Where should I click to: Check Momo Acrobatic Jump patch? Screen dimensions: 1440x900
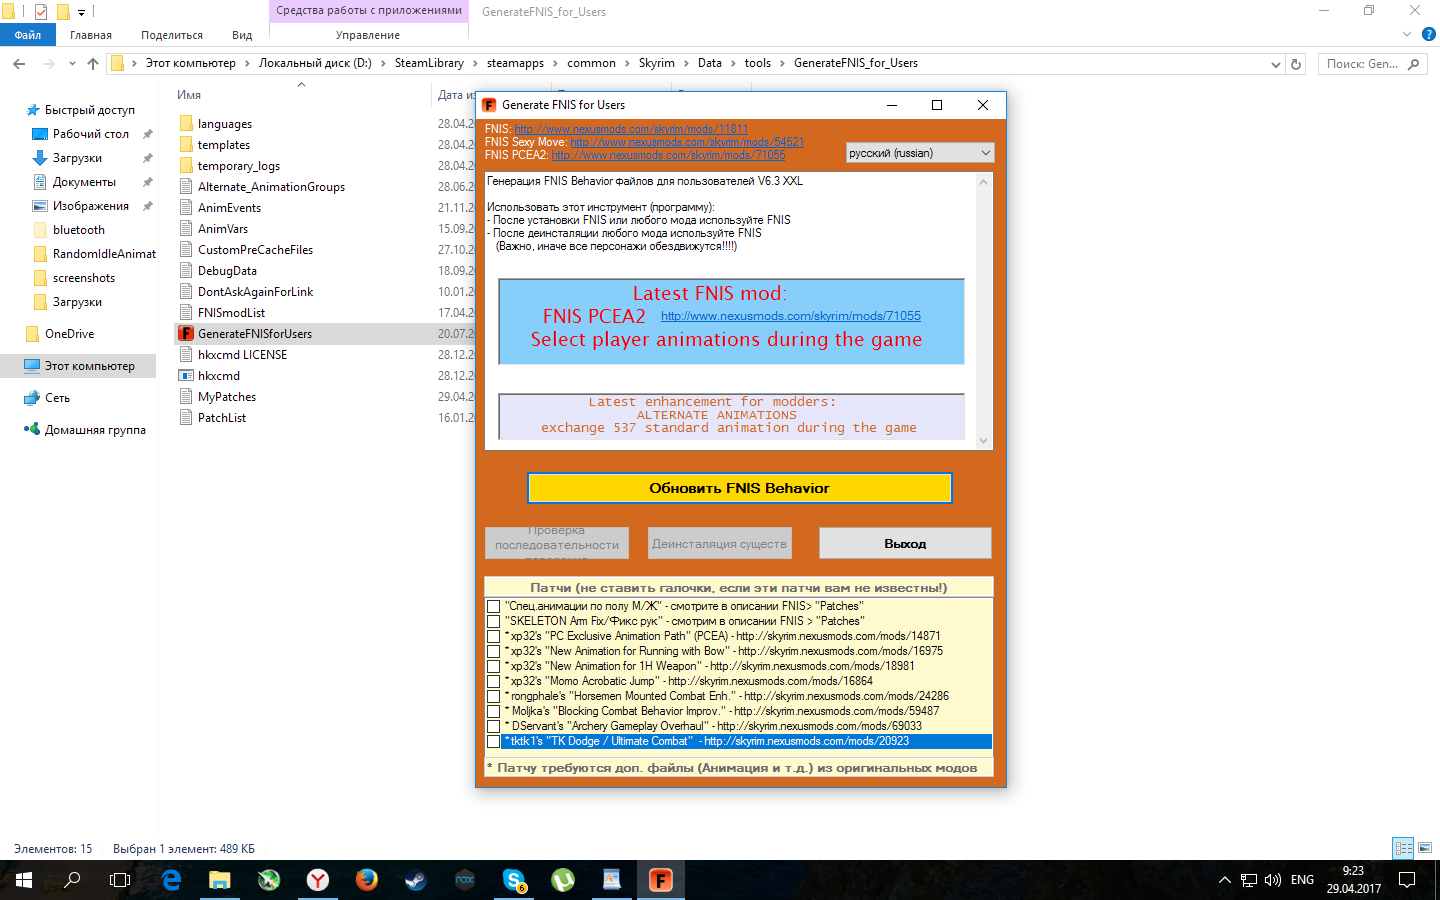point(493,681)
